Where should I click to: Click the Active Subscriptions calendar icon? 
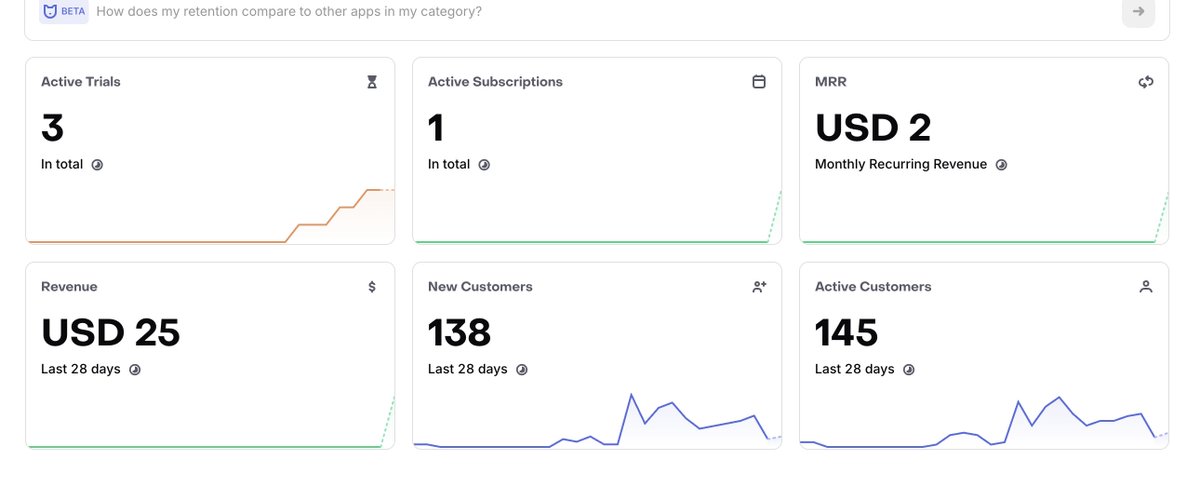759,82
